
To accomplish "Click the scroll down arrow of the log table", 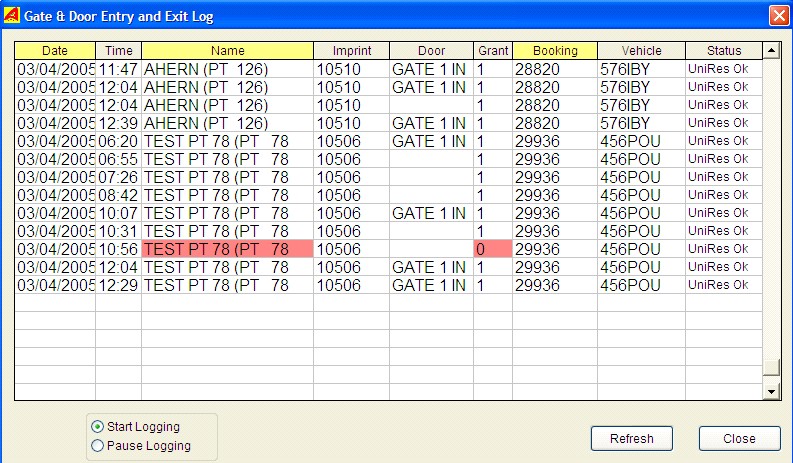I will click(771, 391).
